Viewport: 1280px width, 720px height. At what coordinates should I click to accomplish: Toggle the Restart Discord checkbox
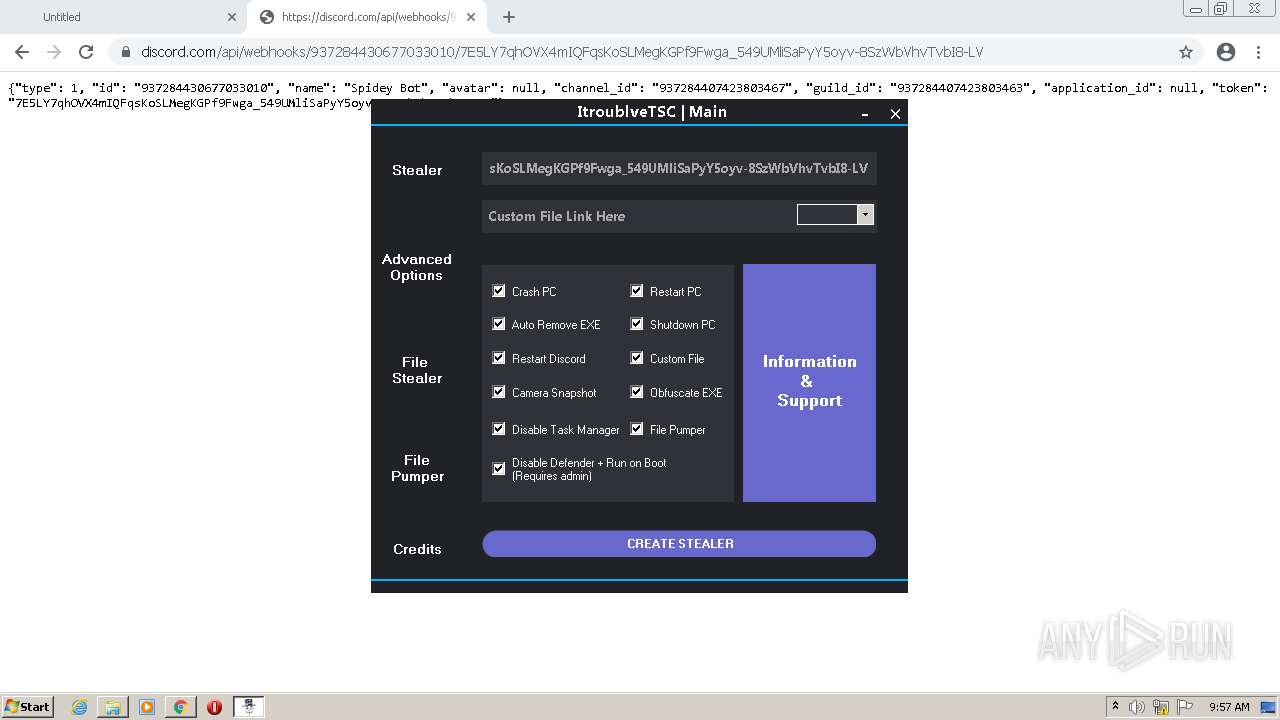(499, 358)
